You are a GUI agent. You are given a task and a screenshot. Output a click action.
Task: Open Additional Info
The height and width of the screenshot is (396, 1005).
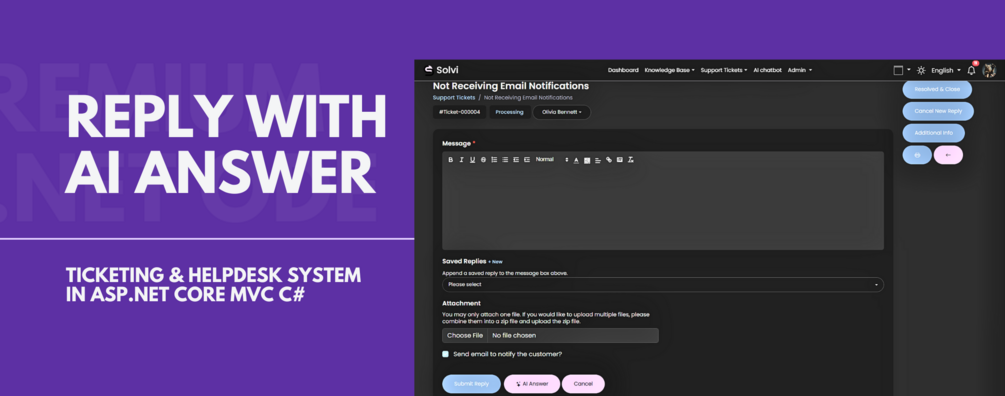click(x=934, y=133)
